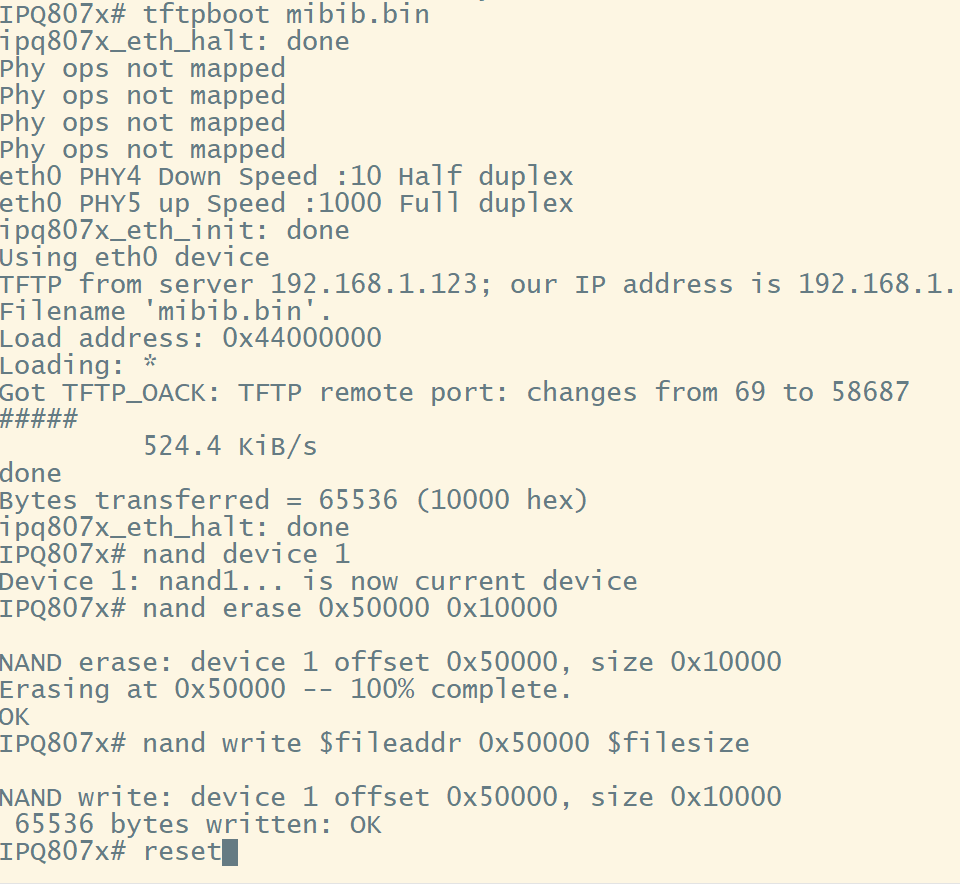This screenshot has height=884, width=960.
Task: Click the 'reset' command text
Action: pos(182,852)
